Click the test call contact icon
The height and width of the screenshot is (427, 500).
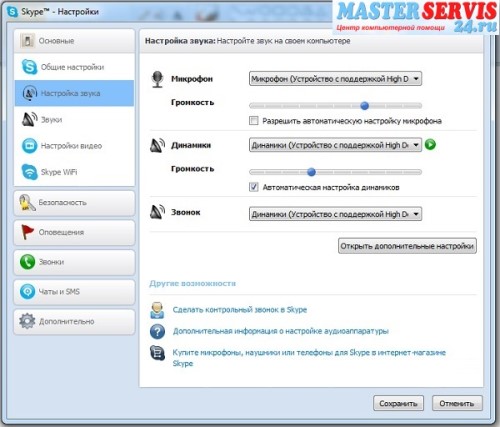pos(157,310)
